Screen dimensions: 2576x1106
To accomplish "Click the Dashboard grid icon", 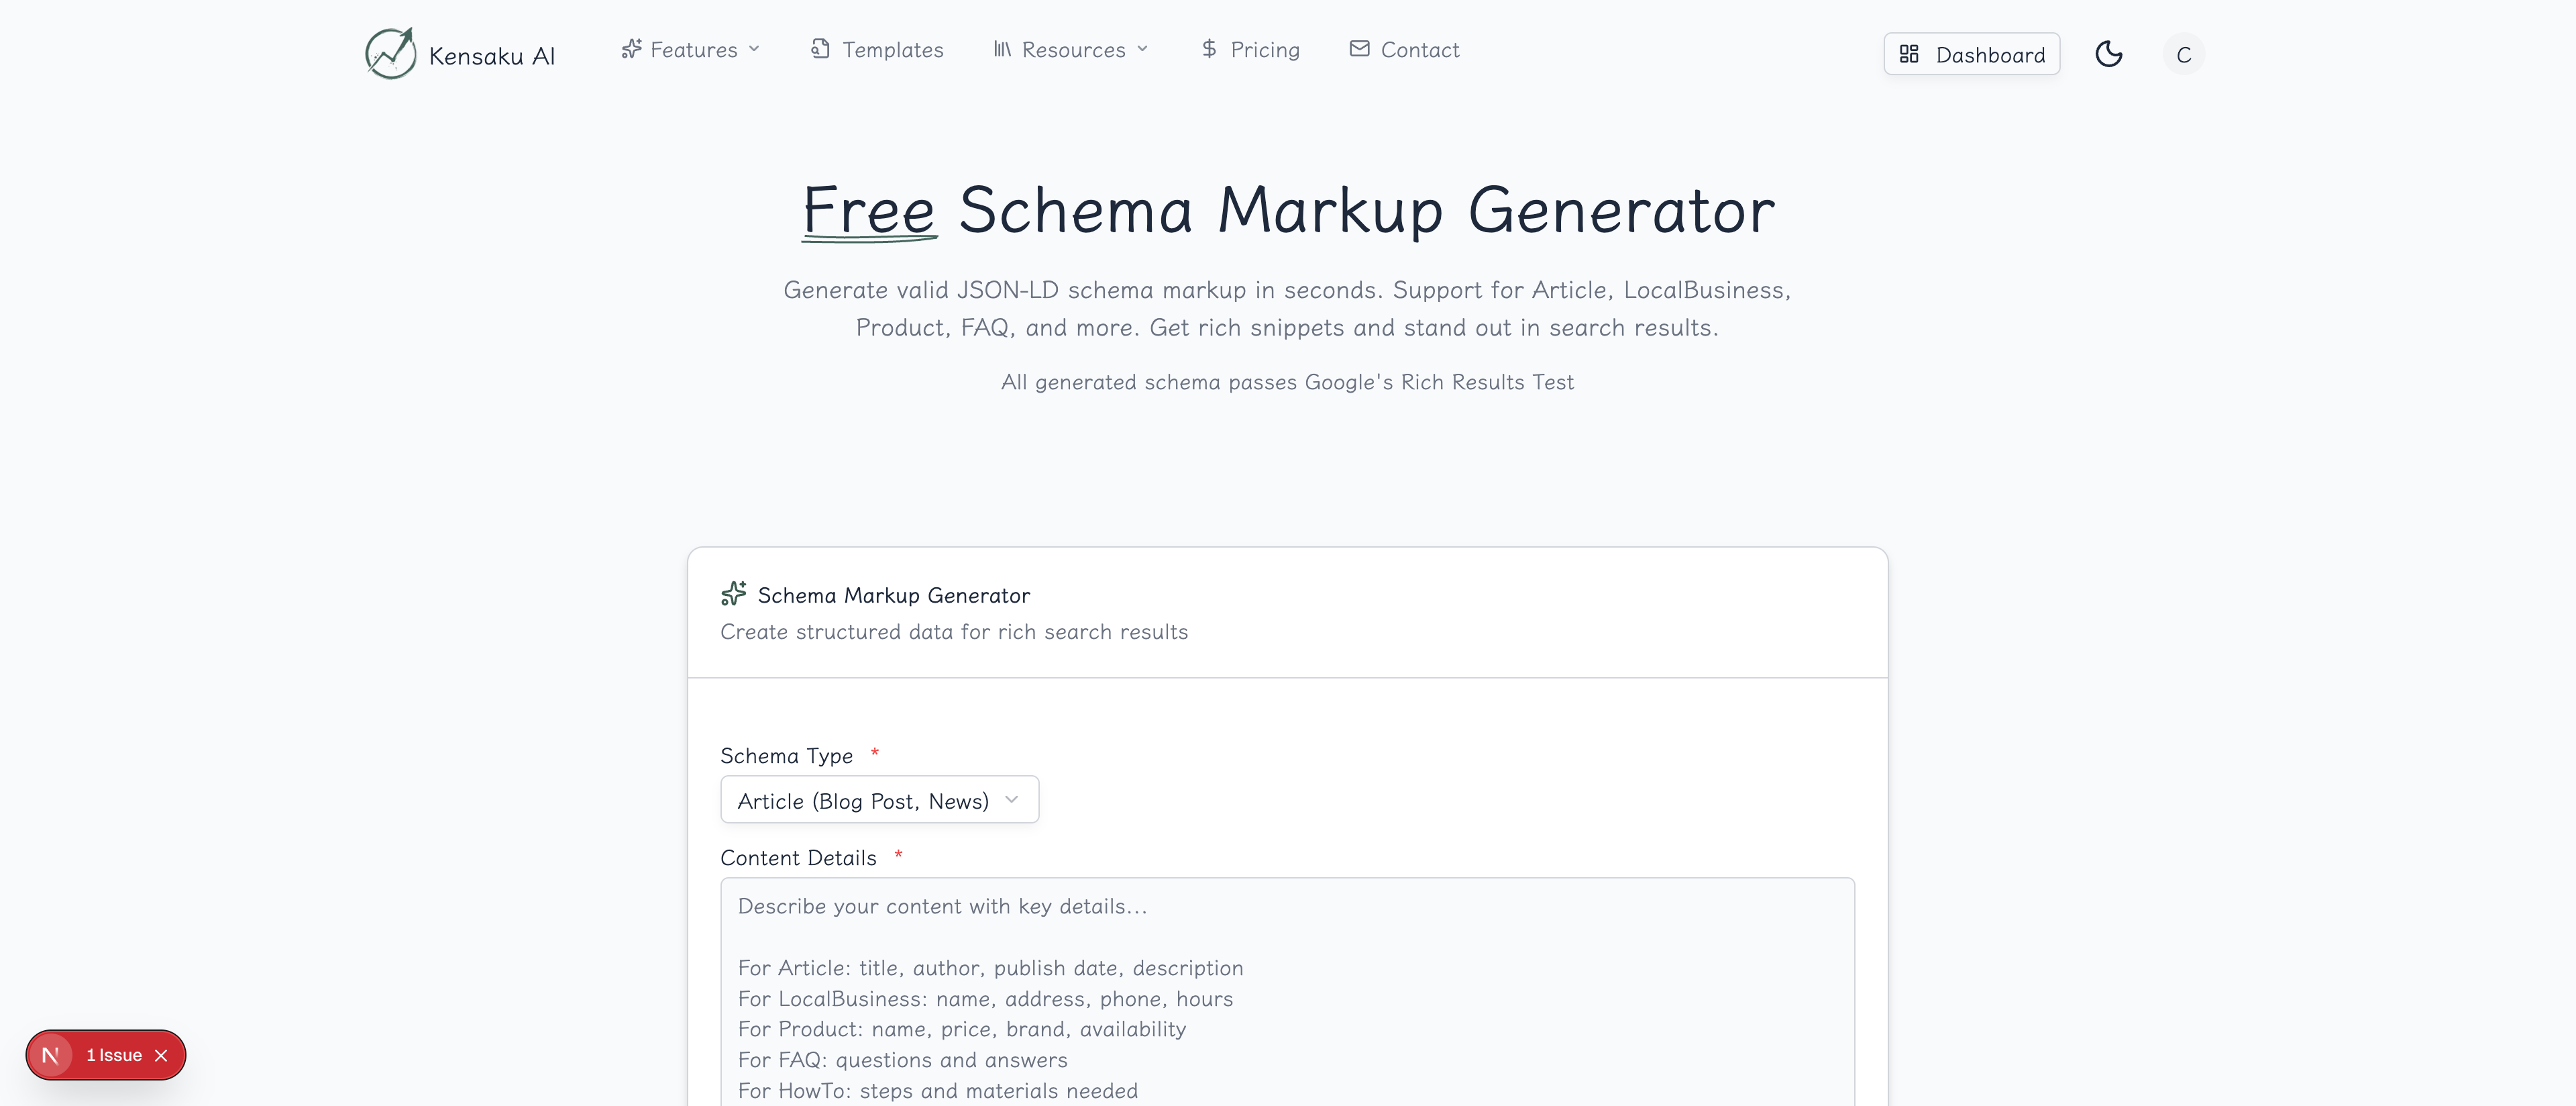I will (1909, 54).
